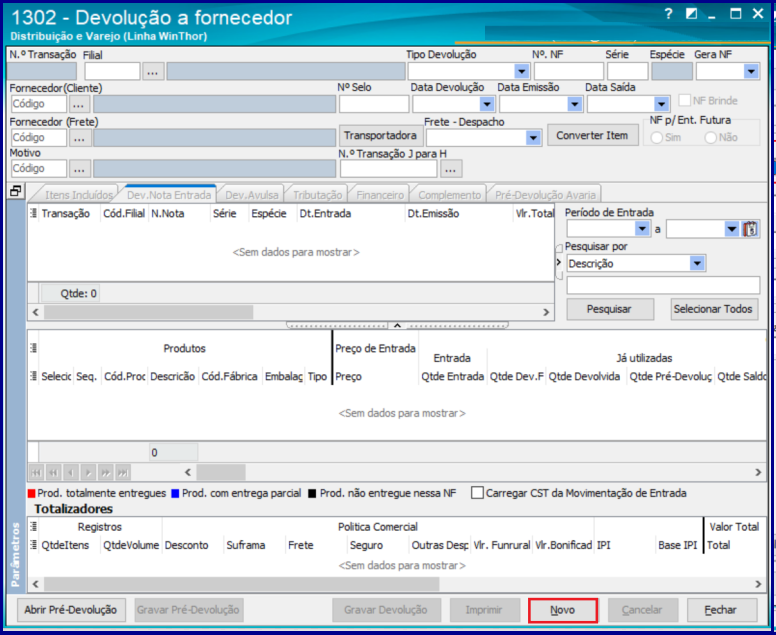Open Tipo Devolução dropdown
Viewport: 776px width, 635px height.
[522, 72]
